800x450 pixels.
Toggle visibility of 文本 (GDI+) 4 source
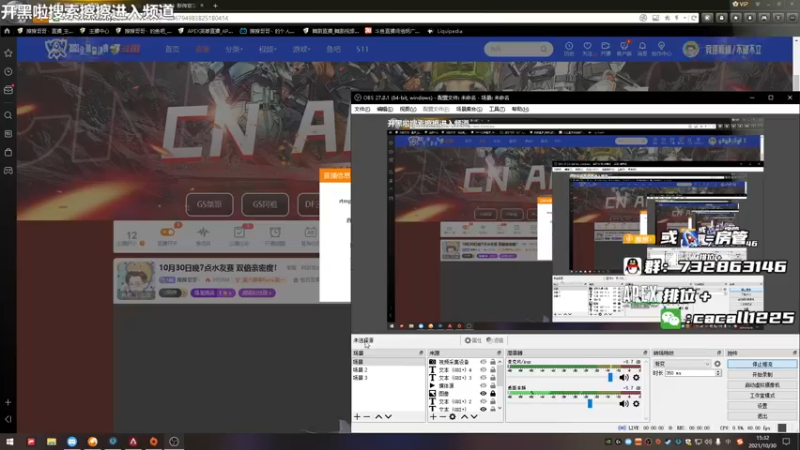coord(483,370)
